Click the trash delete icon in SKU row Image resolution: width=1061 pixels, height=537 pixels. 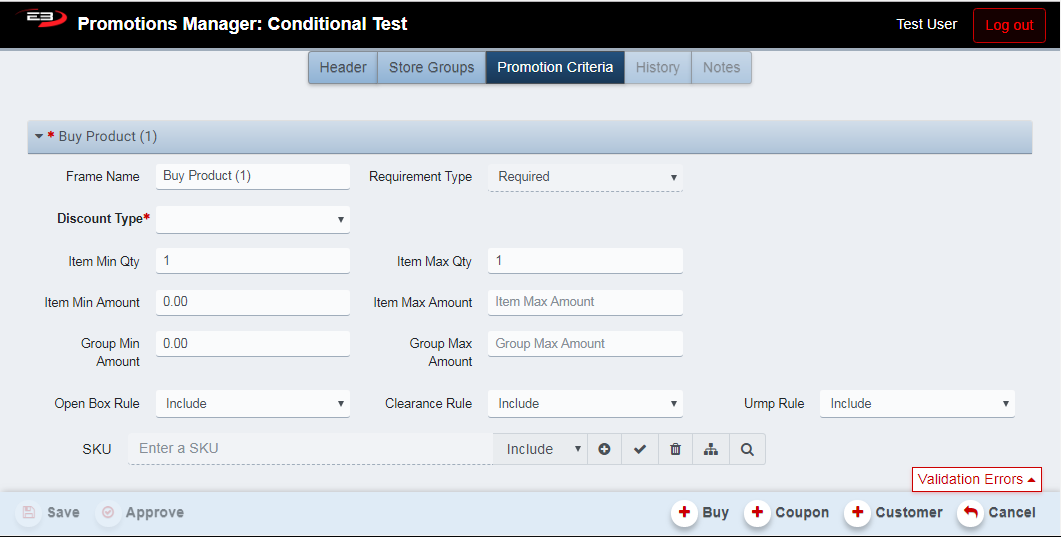(675, 449)
